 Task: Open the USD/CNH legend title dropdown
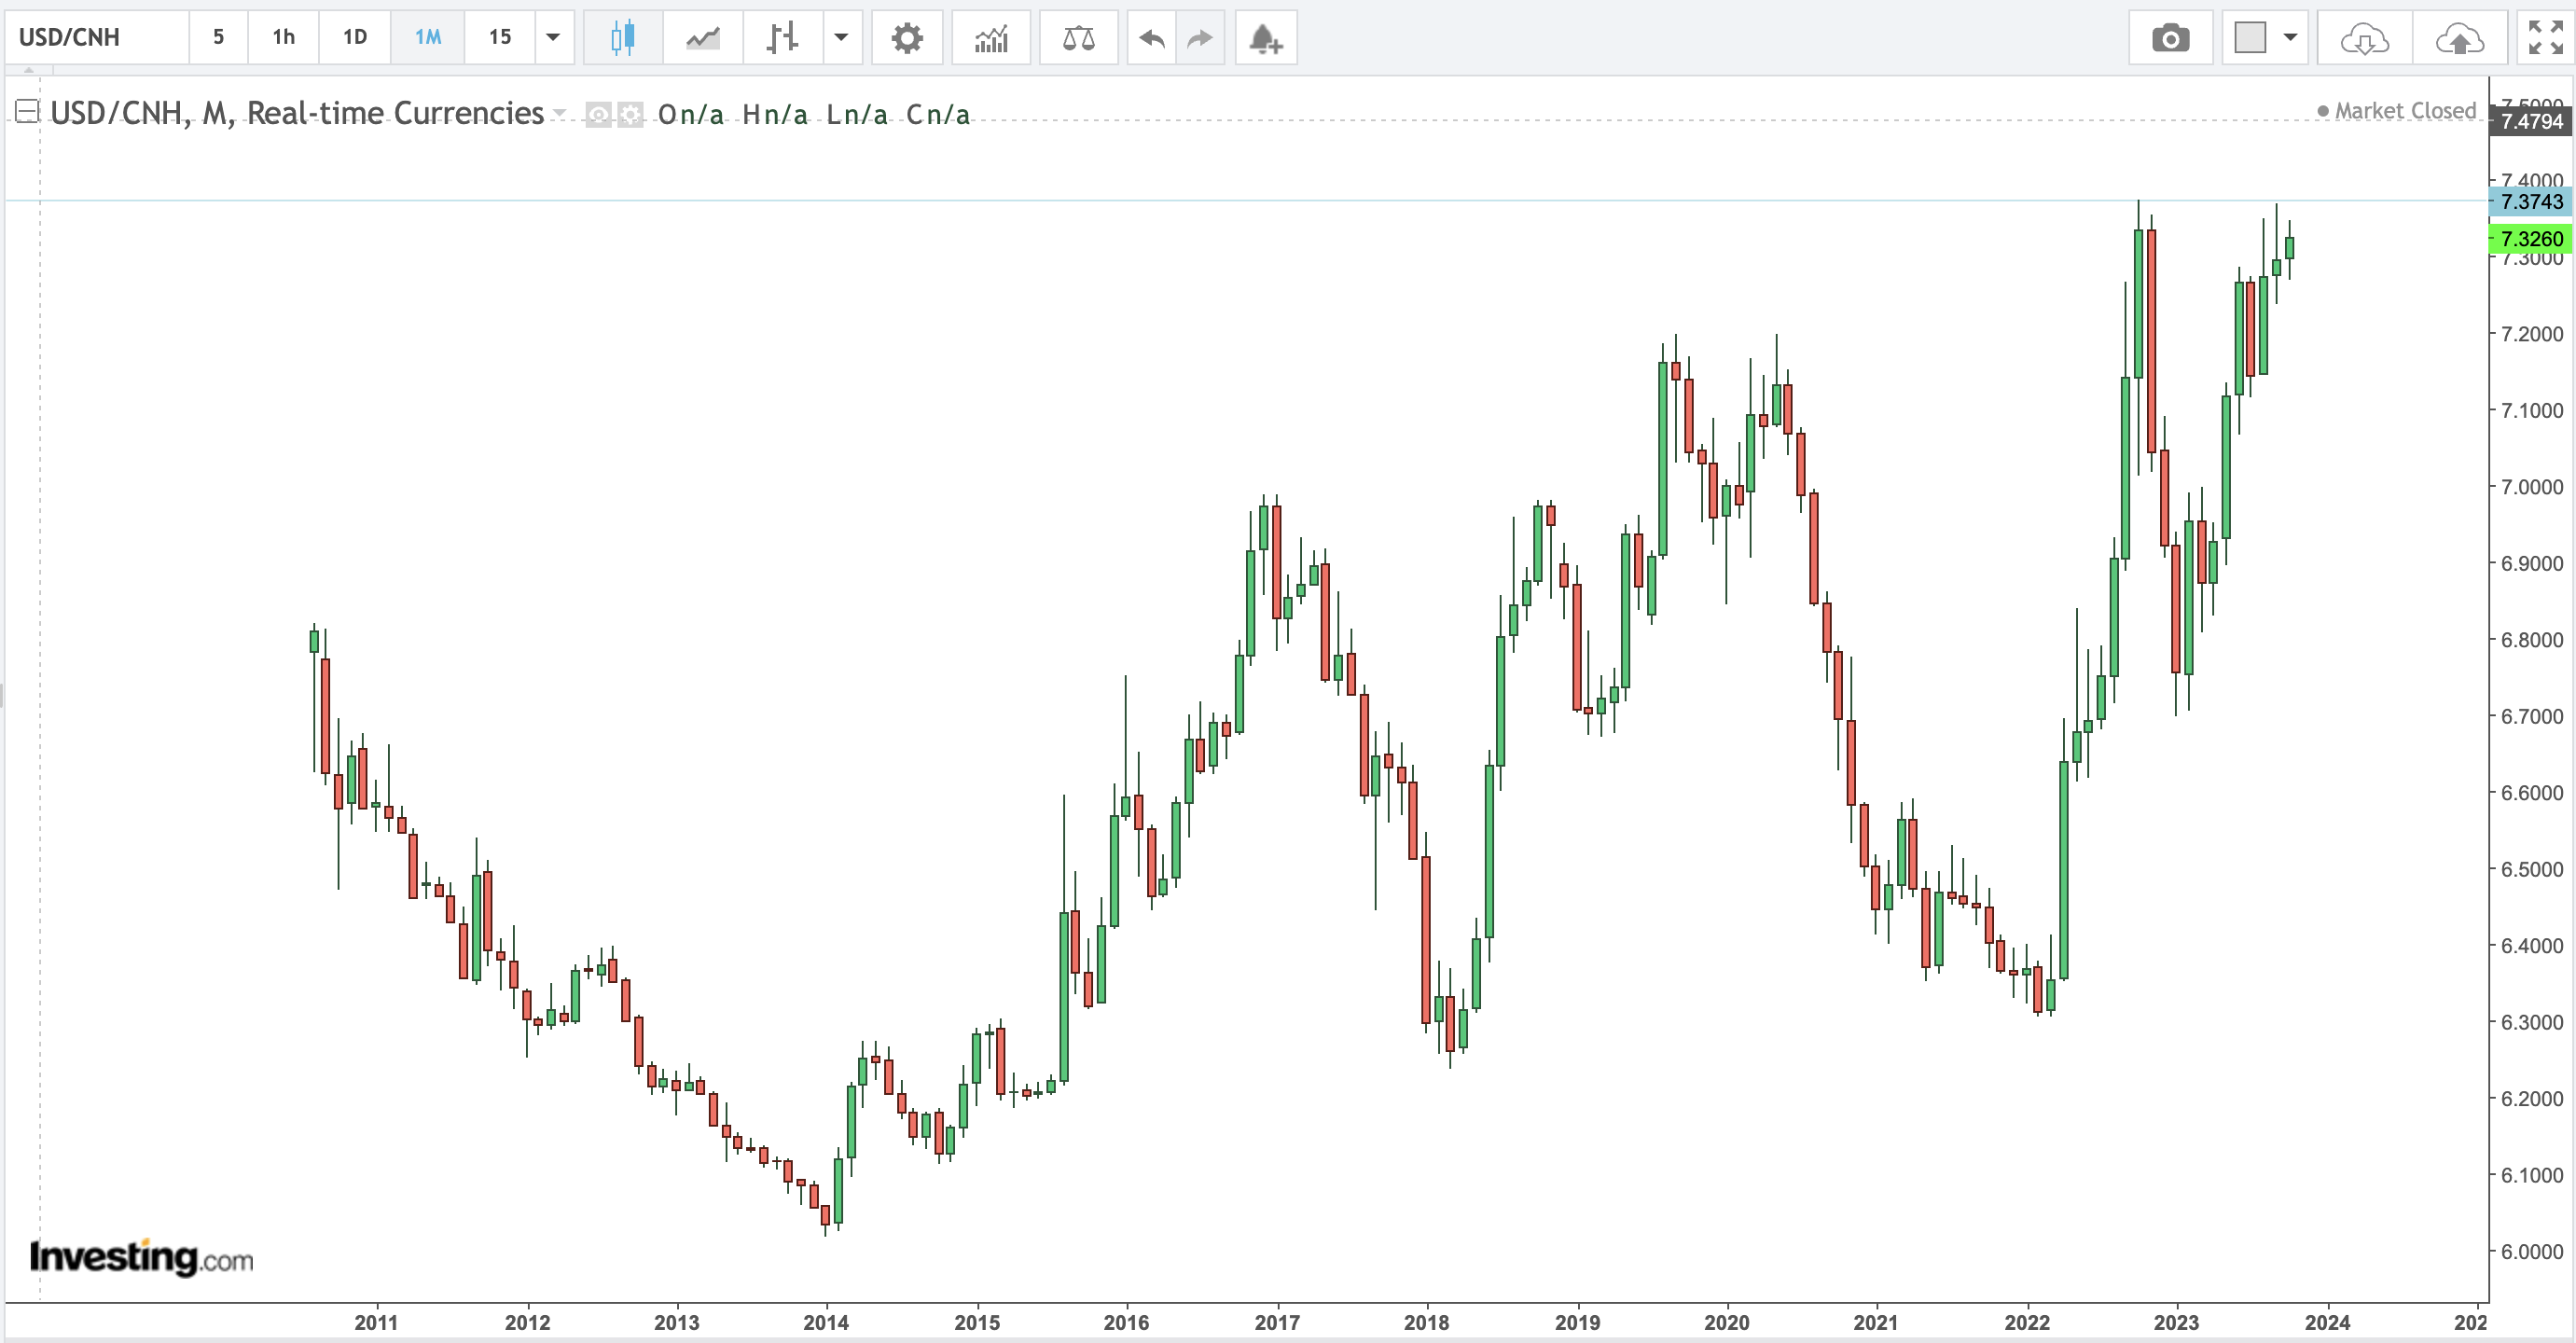coord(559,113)
